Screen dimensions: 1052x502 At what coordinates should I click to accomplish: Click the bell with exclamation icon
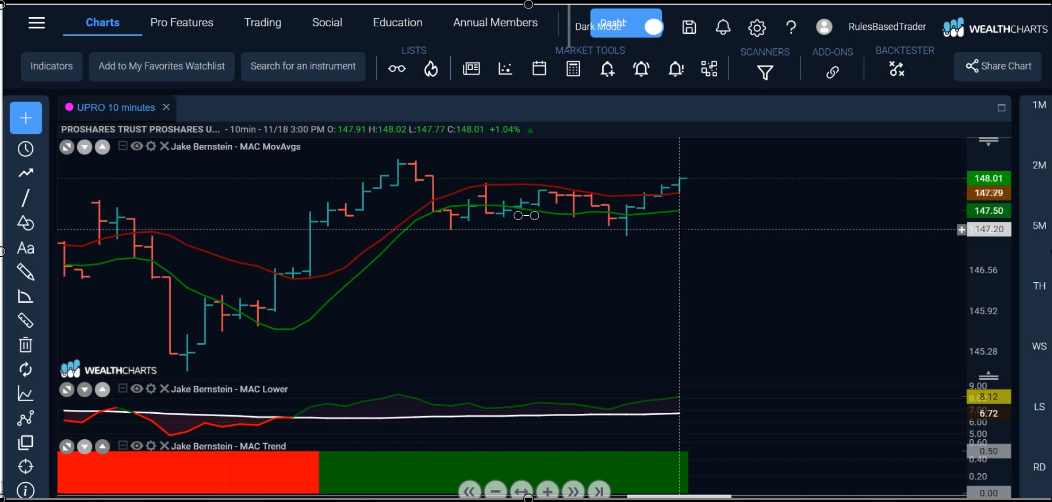pyautogui.click(x=676, y=68)
